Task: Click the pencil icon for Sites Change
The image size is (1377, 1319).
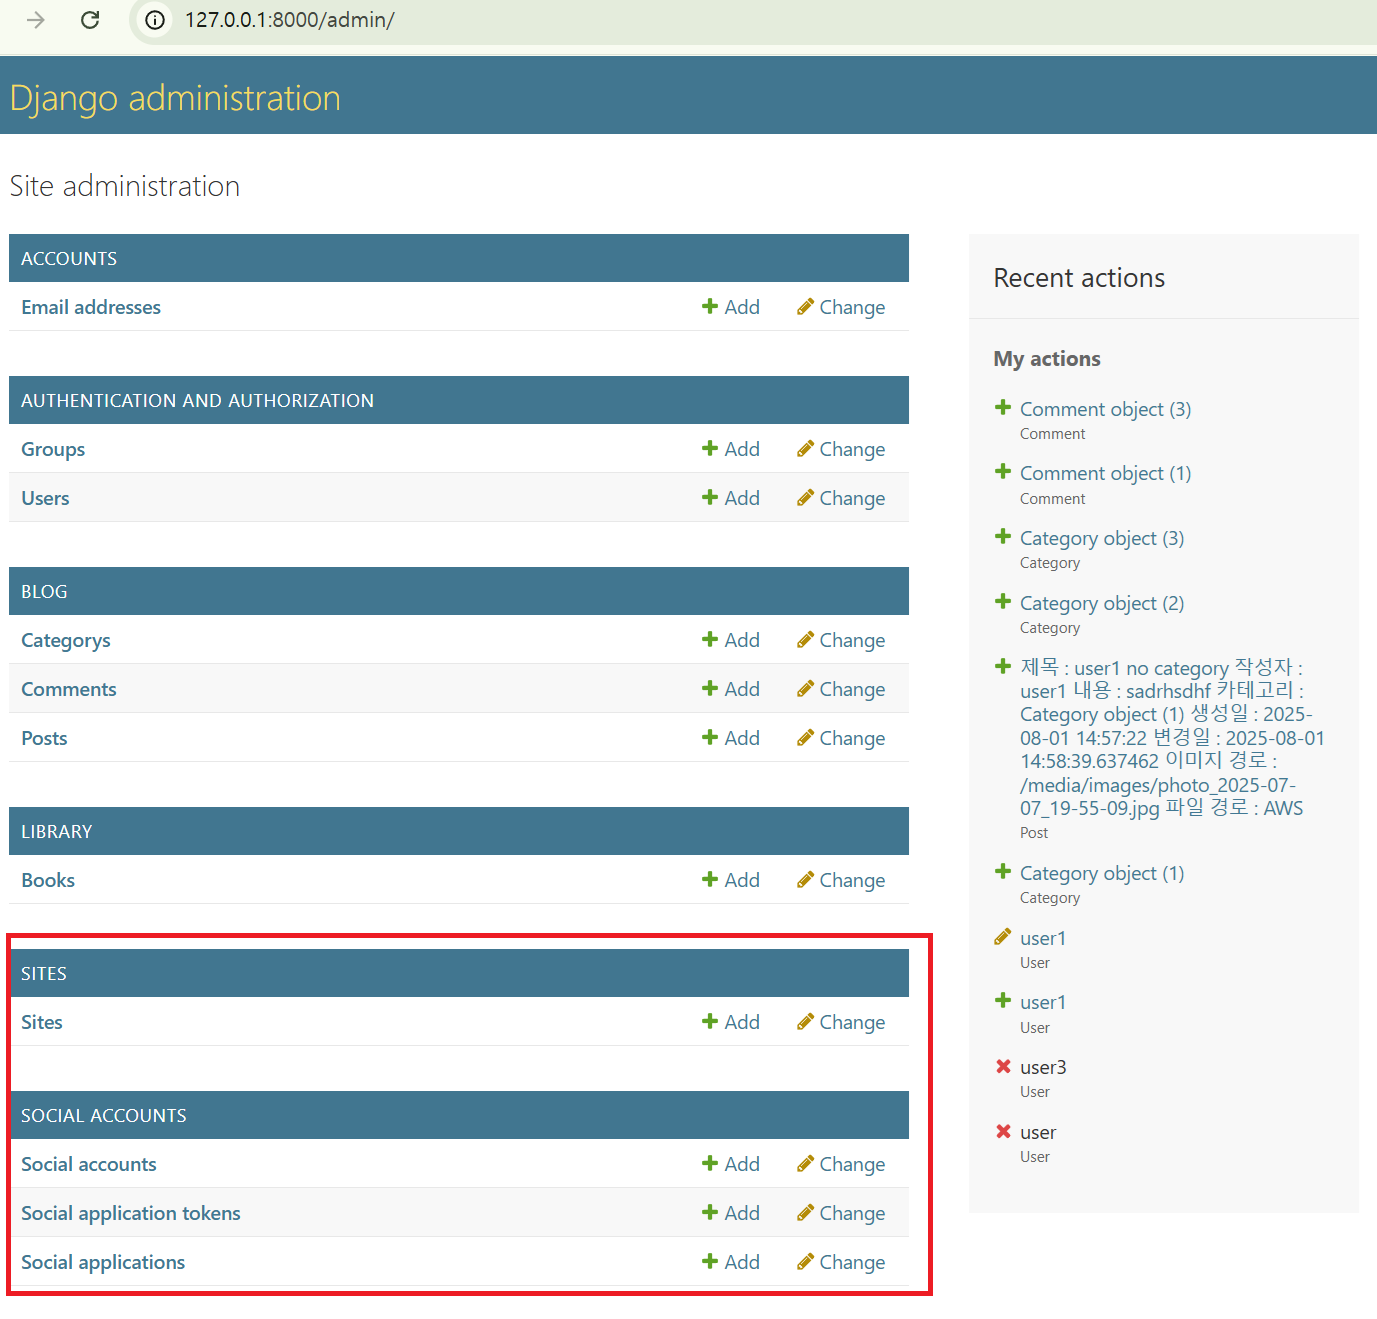Action: [x=805, y=1022]
